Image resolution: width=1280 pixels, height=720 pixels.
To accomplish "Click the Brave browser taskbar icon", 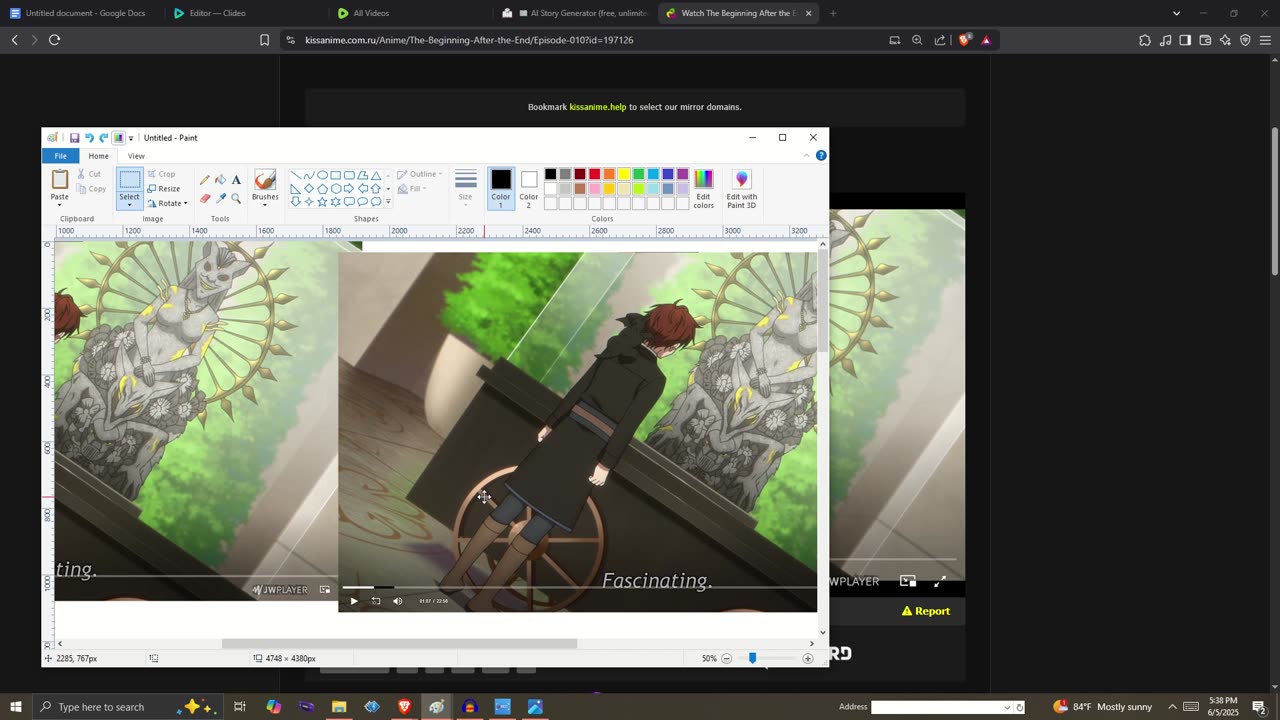I will [x=404, y=707].
